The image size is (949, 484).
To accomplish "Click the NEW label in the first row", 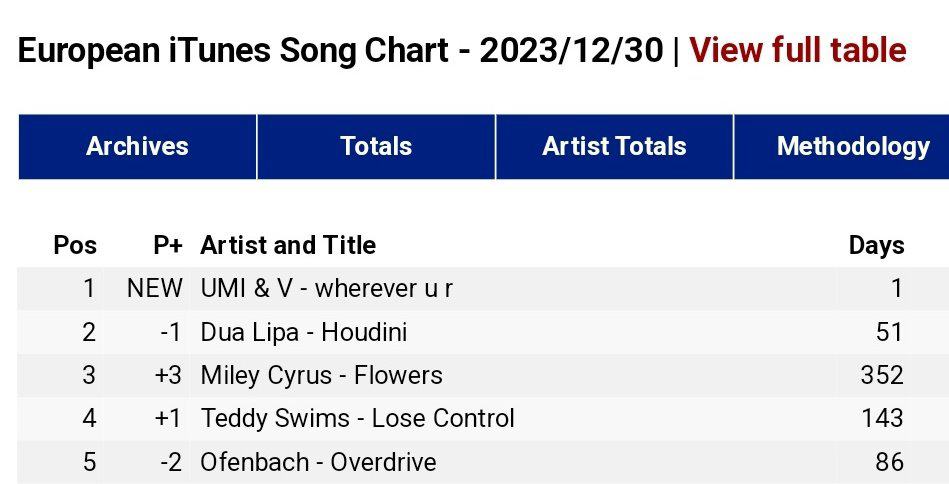I will [155, 289].
